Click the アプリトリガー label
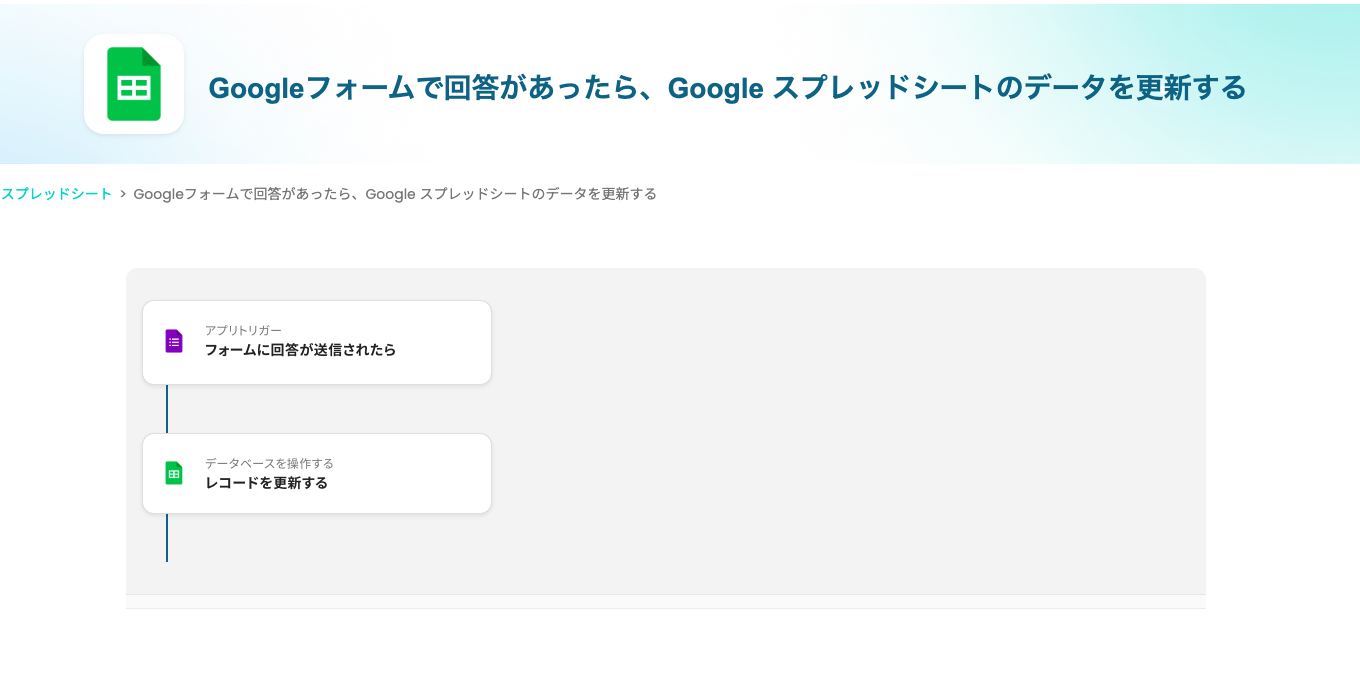 pyautogui.click(x=243, y=330)
